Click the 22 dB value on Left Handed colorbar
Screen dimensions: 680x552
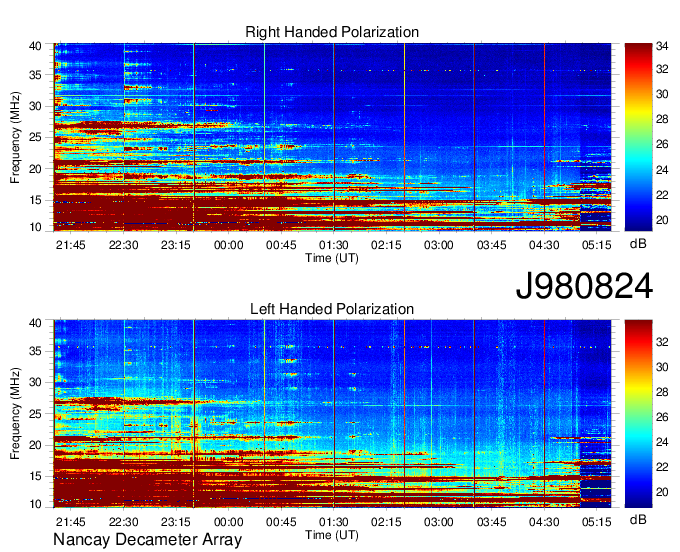[x=662, y=467]
